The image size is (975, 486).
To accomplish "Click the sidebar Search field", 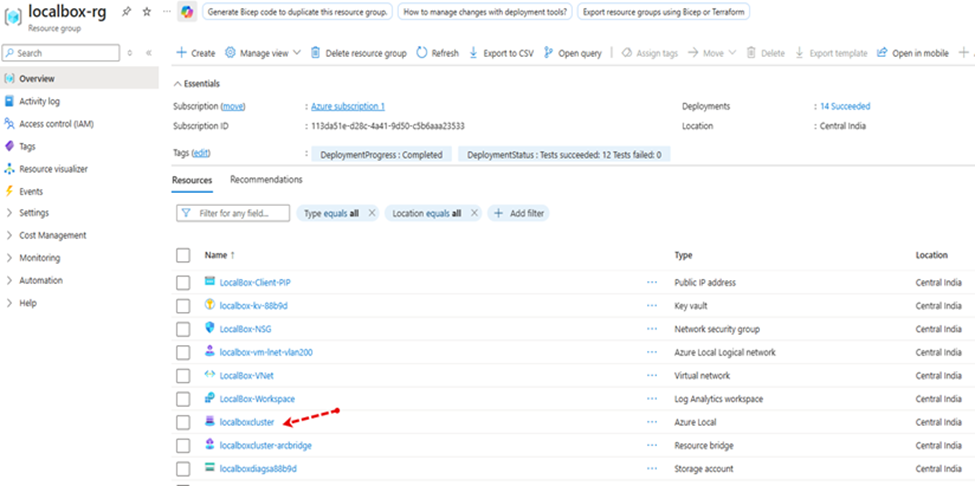I will pos(61,53).
